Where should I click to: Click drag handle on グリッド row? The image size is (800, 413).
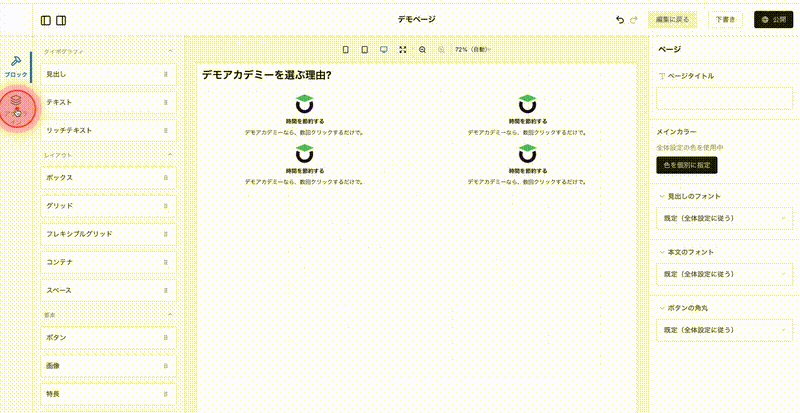(165, 206)
